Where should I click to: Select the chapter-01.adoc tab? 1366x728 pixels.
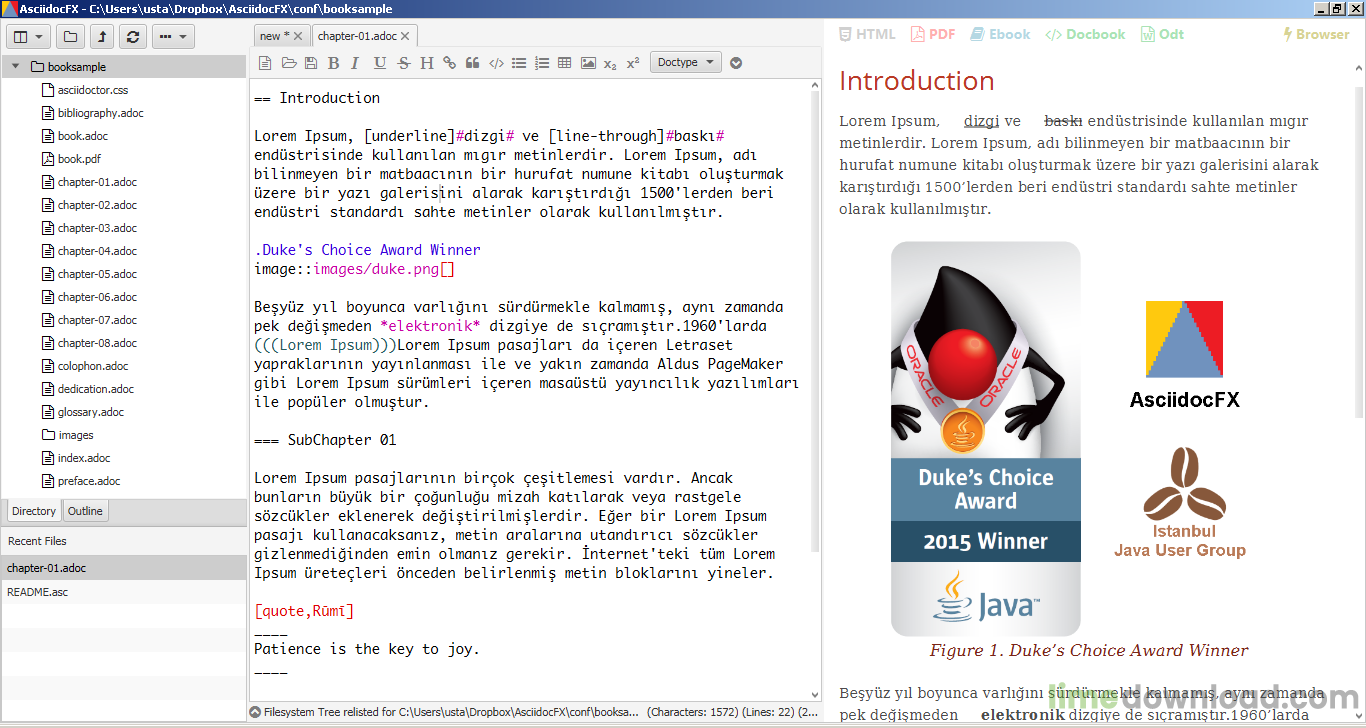pyautogui.click(x=357, y=36)
